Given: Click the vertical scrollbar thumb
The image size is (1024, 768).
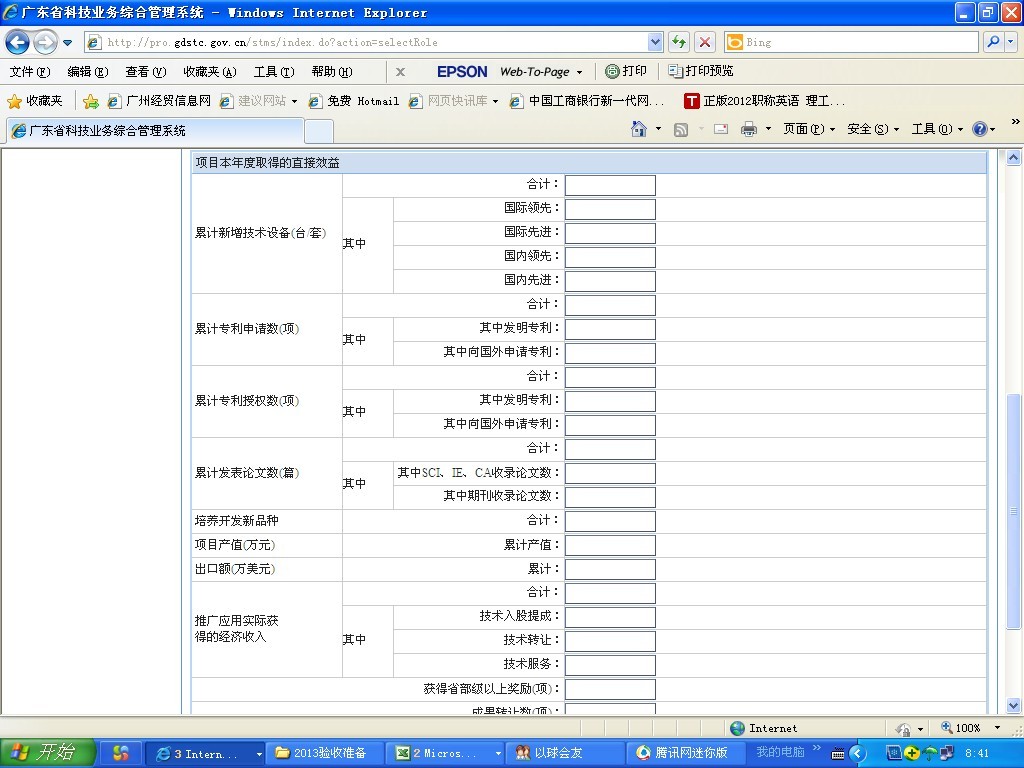Looking at the screenshot, I should click(x=1014, y=511).
